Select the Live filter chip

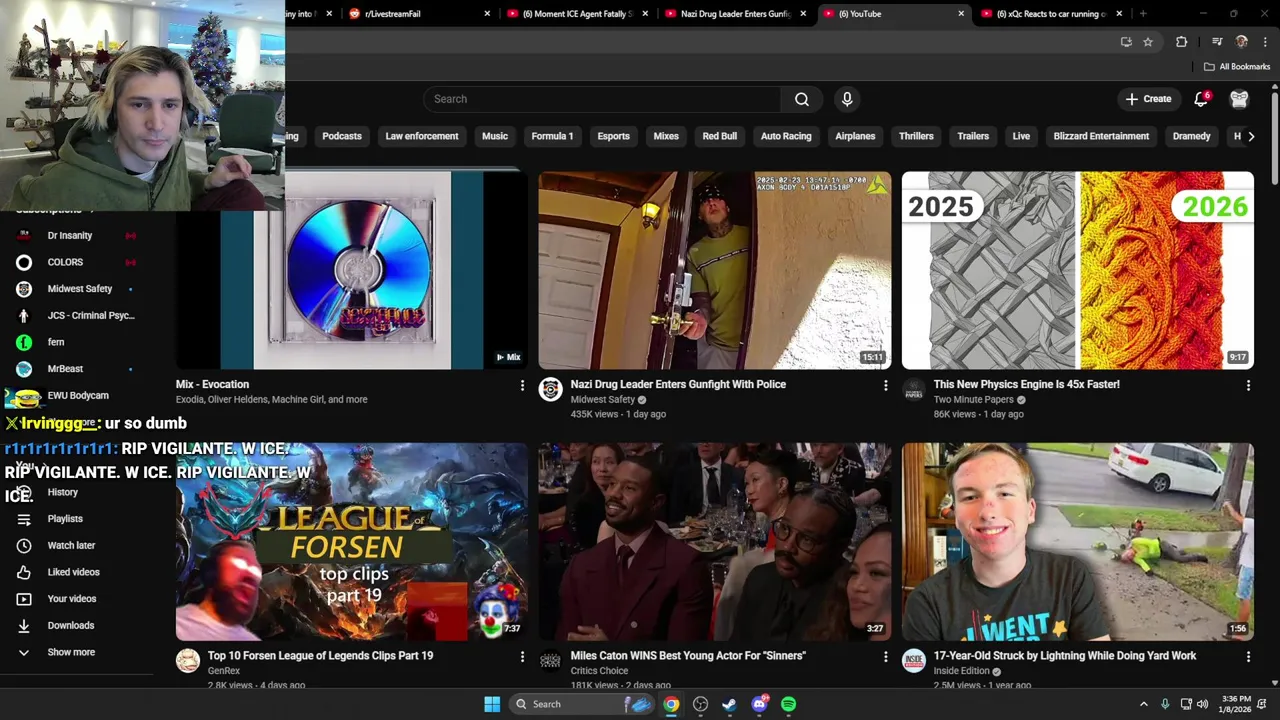point(1021,136)
